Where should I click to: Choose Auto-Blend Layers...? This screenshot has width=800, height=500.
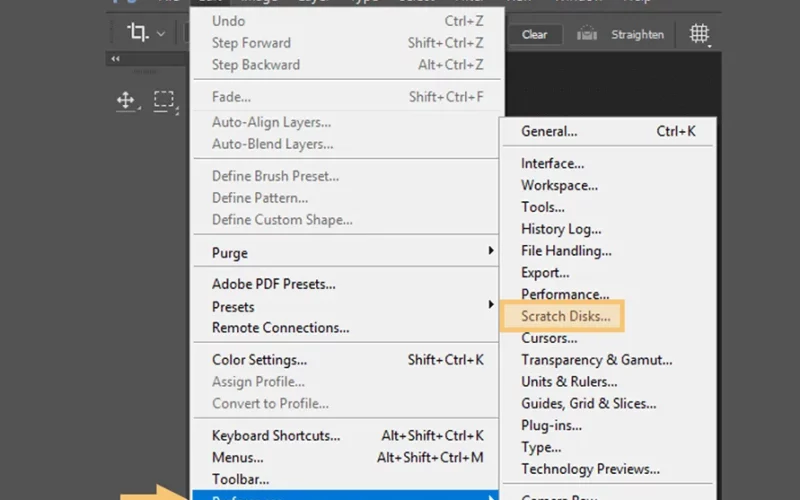click(x=346, y=144)
